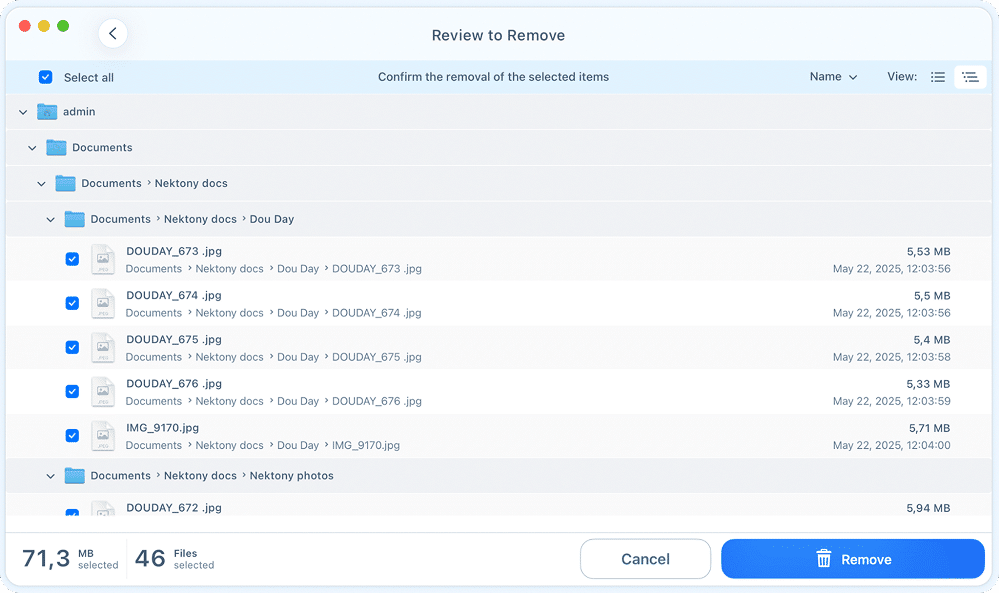Uncheck DOUDAY_675 .jpg from removal

tap(72, 347)
